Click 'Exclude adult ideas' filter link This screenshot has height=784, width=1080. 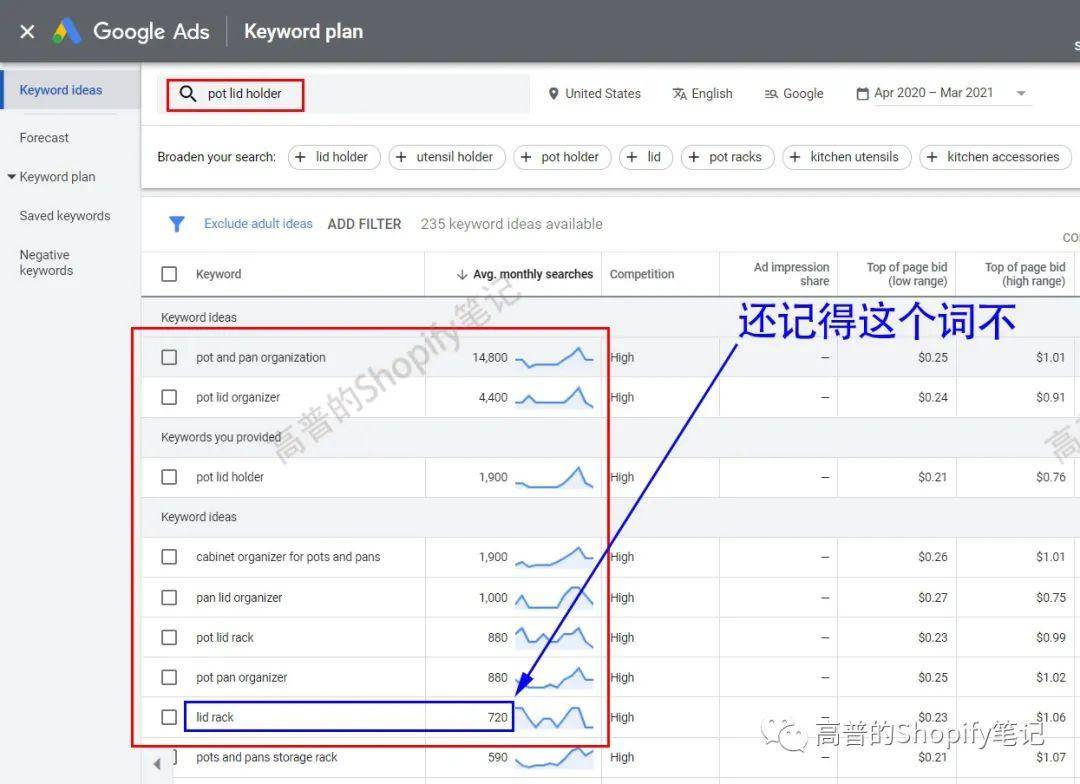click(258, 224)
